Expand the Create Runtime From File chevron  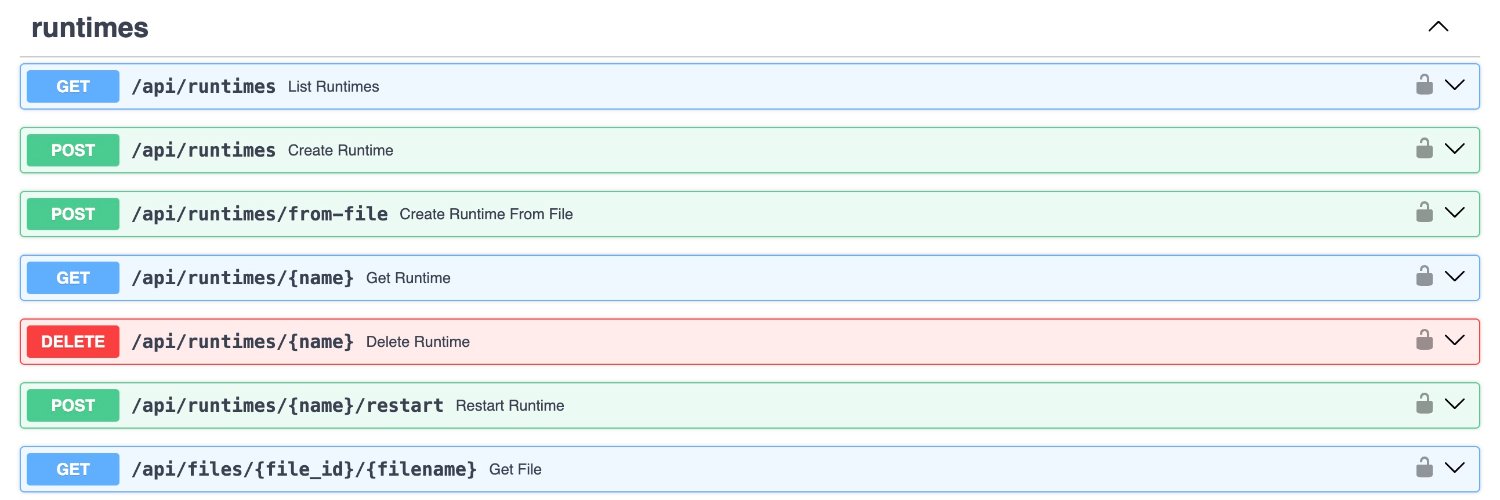pyautogui.click(x=1455, y=213)
